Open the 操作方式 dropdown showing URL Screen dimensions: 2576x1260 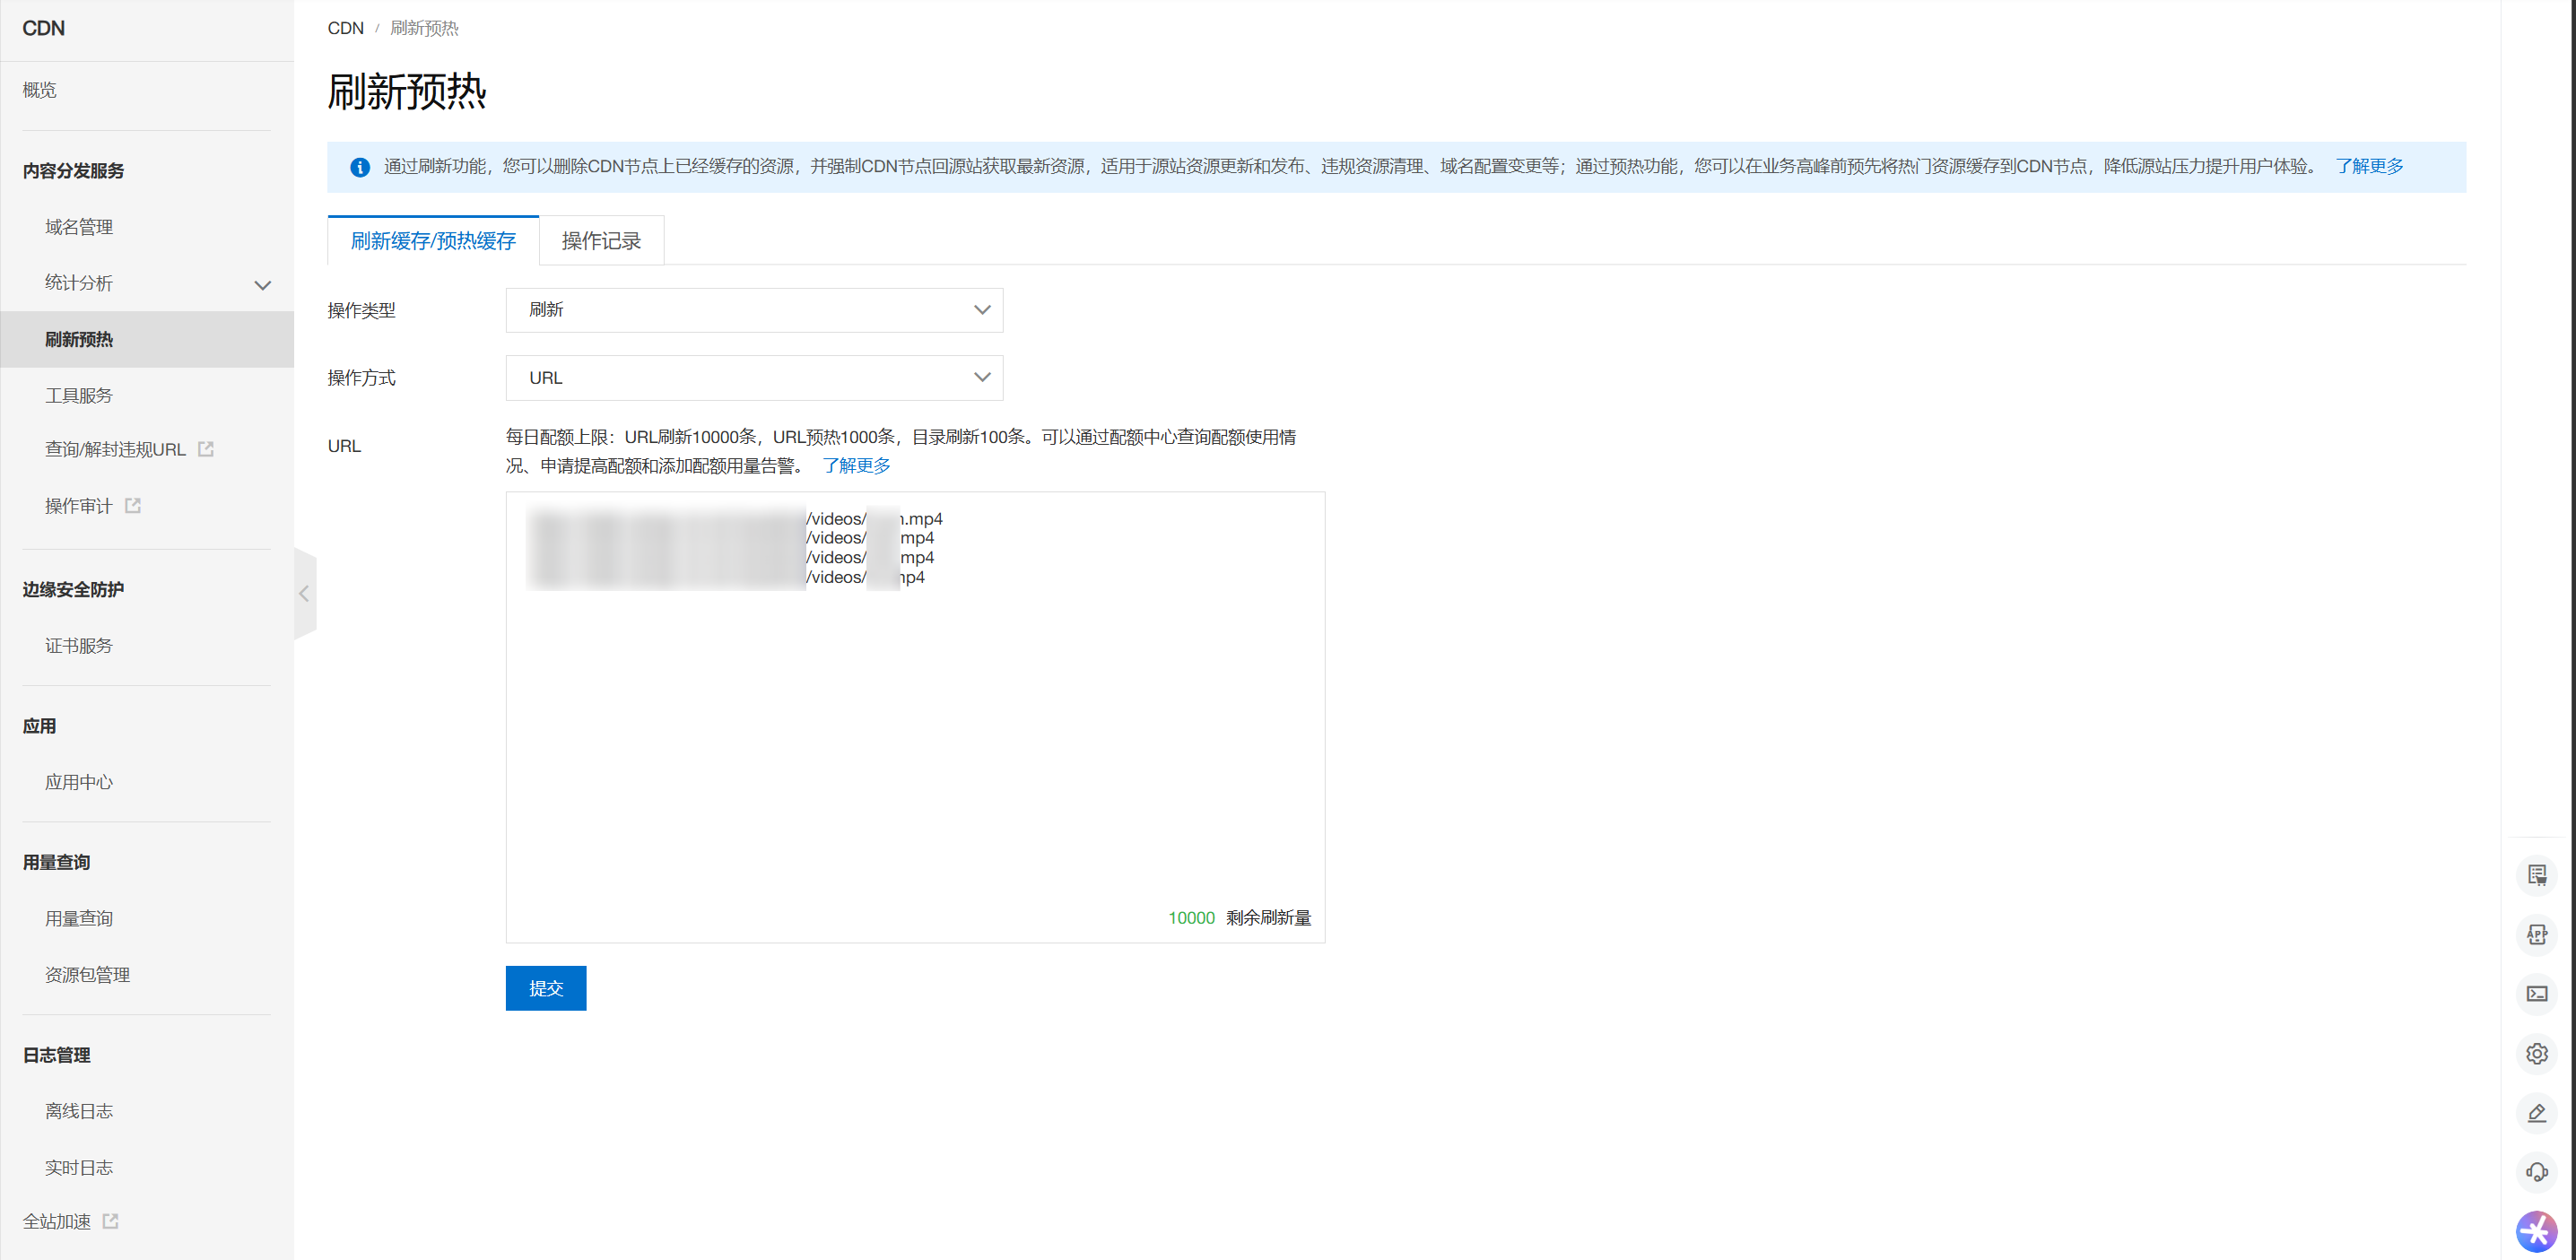[x=754, y=378]
